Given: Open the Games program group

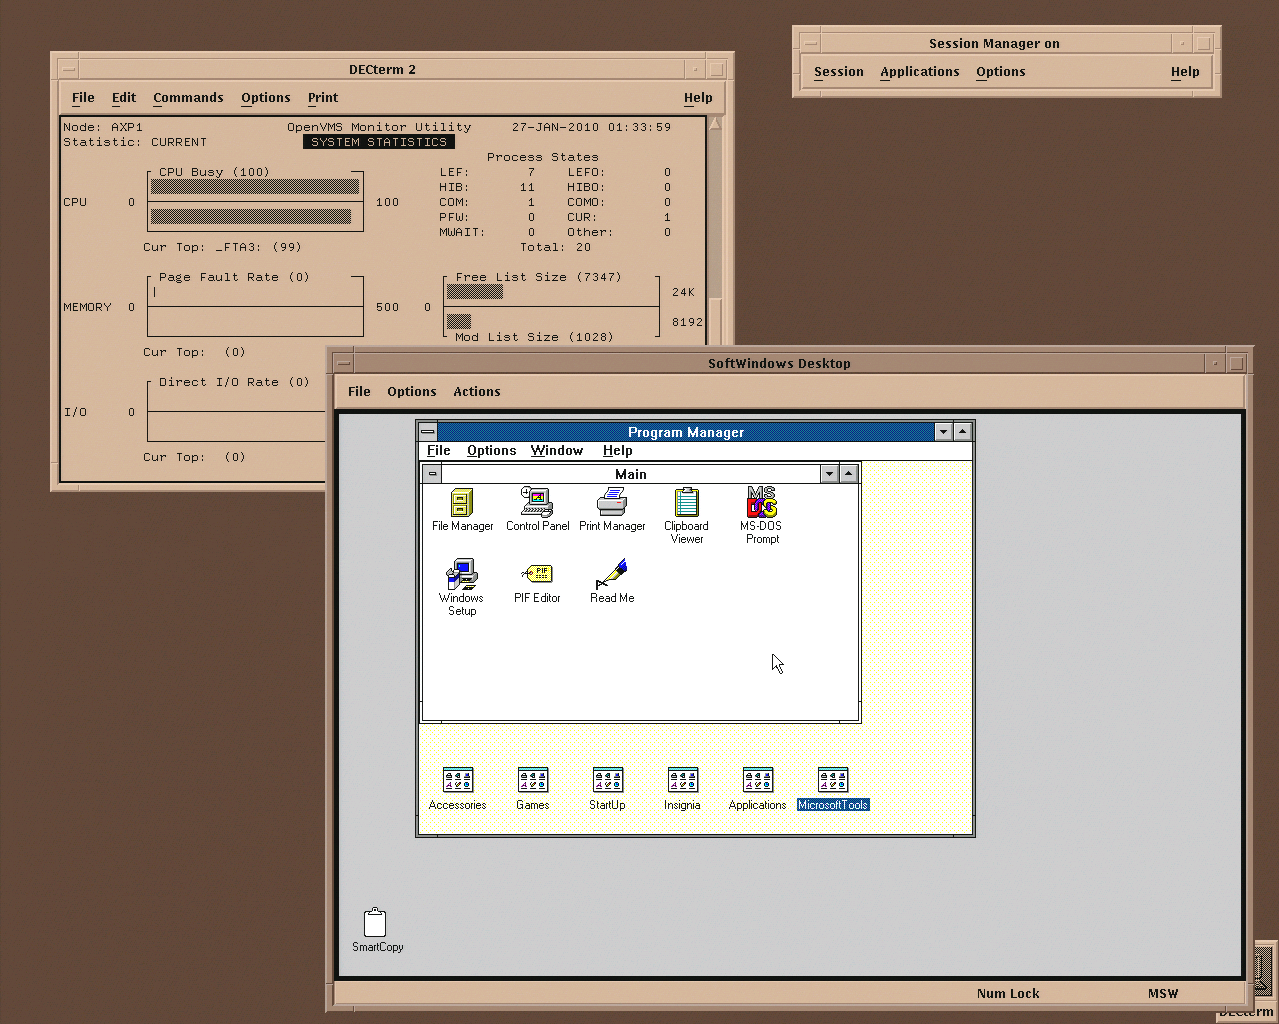Looking at the screenshot, I should pyautogui.click(x=532, y=780).
